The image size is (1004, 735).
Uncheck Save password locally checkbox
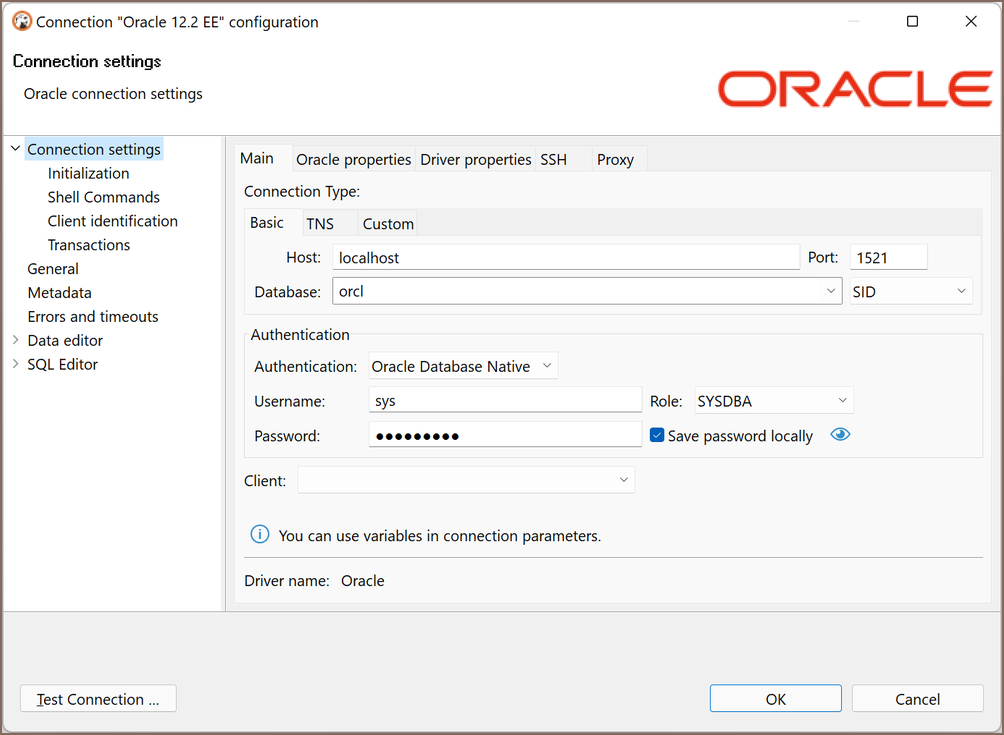(657, 435)
